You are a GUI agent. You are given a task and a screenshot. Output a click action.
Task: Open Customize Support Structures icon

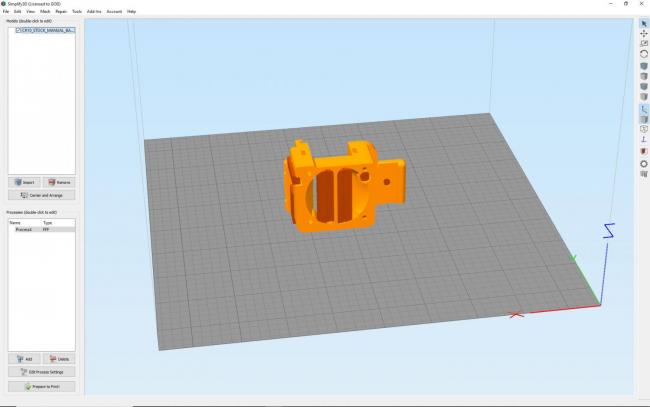[643, 174]
